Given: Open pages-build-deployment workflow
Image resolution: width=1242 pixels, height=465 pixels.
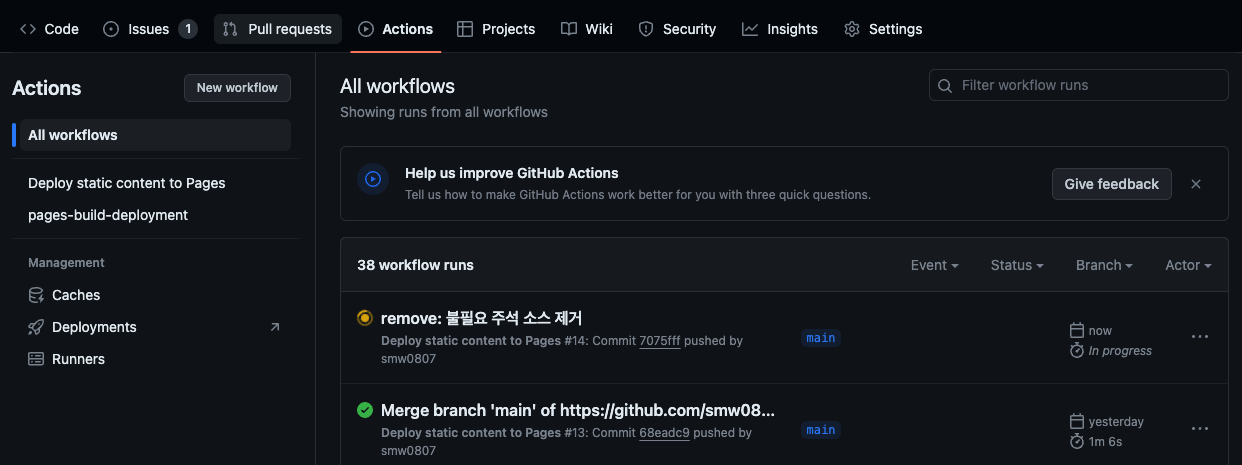Looking at the screenshot, I should click(108, 215).
